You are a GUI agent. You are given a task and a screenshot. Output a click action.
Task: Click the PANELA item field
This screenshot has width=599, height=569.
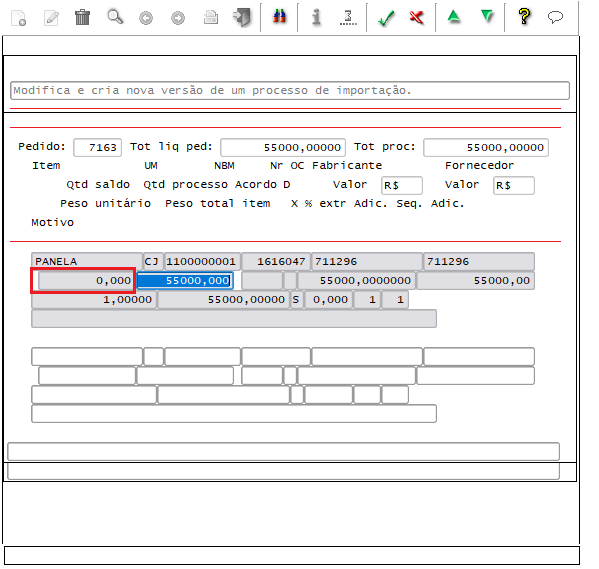coord(87,261)
